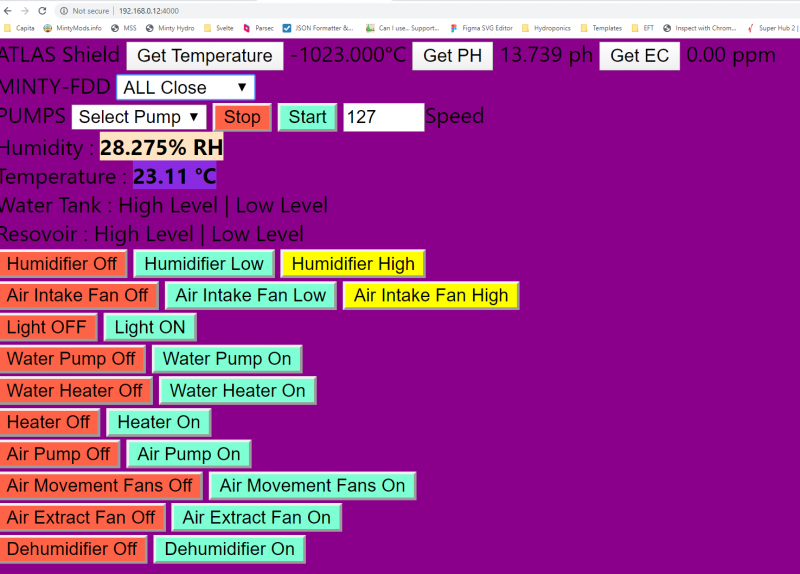Viewport: 800px width, 574px height.
Task: Click the Not secure site info icon
Action: (64, 10)
